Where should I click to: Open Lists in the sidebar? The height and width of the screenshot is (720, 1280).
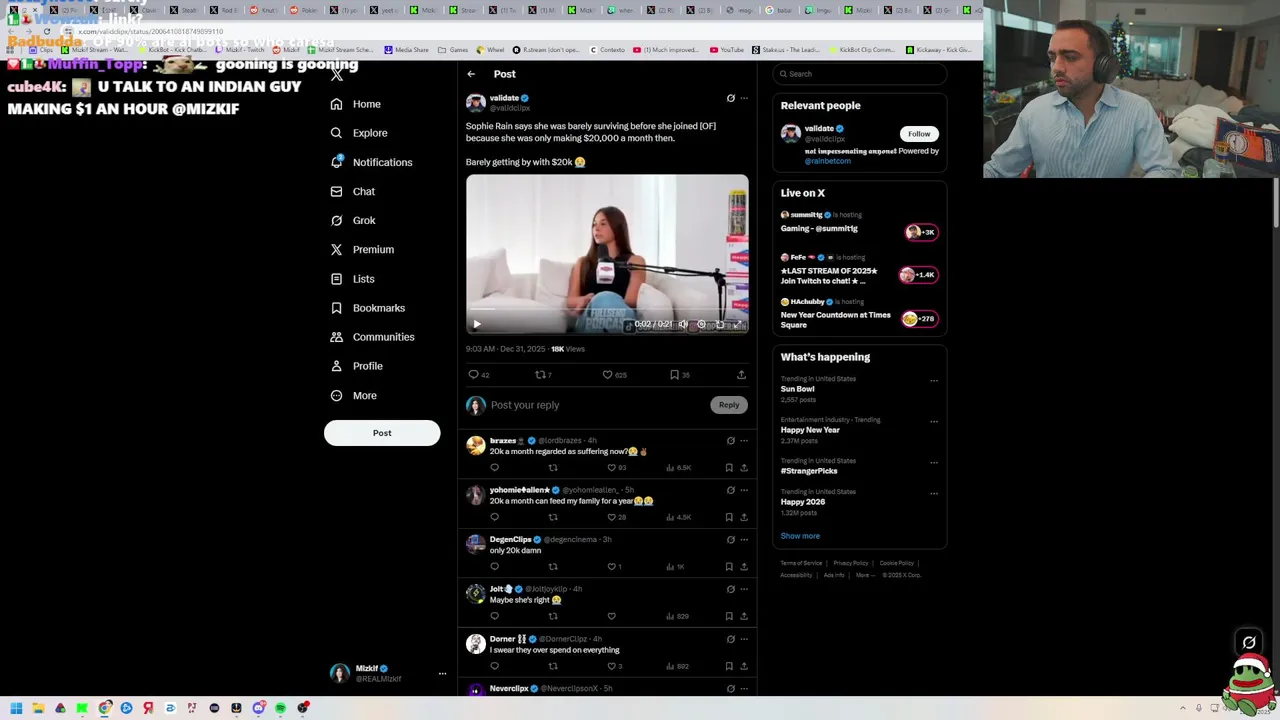click(x=352, y=279)
